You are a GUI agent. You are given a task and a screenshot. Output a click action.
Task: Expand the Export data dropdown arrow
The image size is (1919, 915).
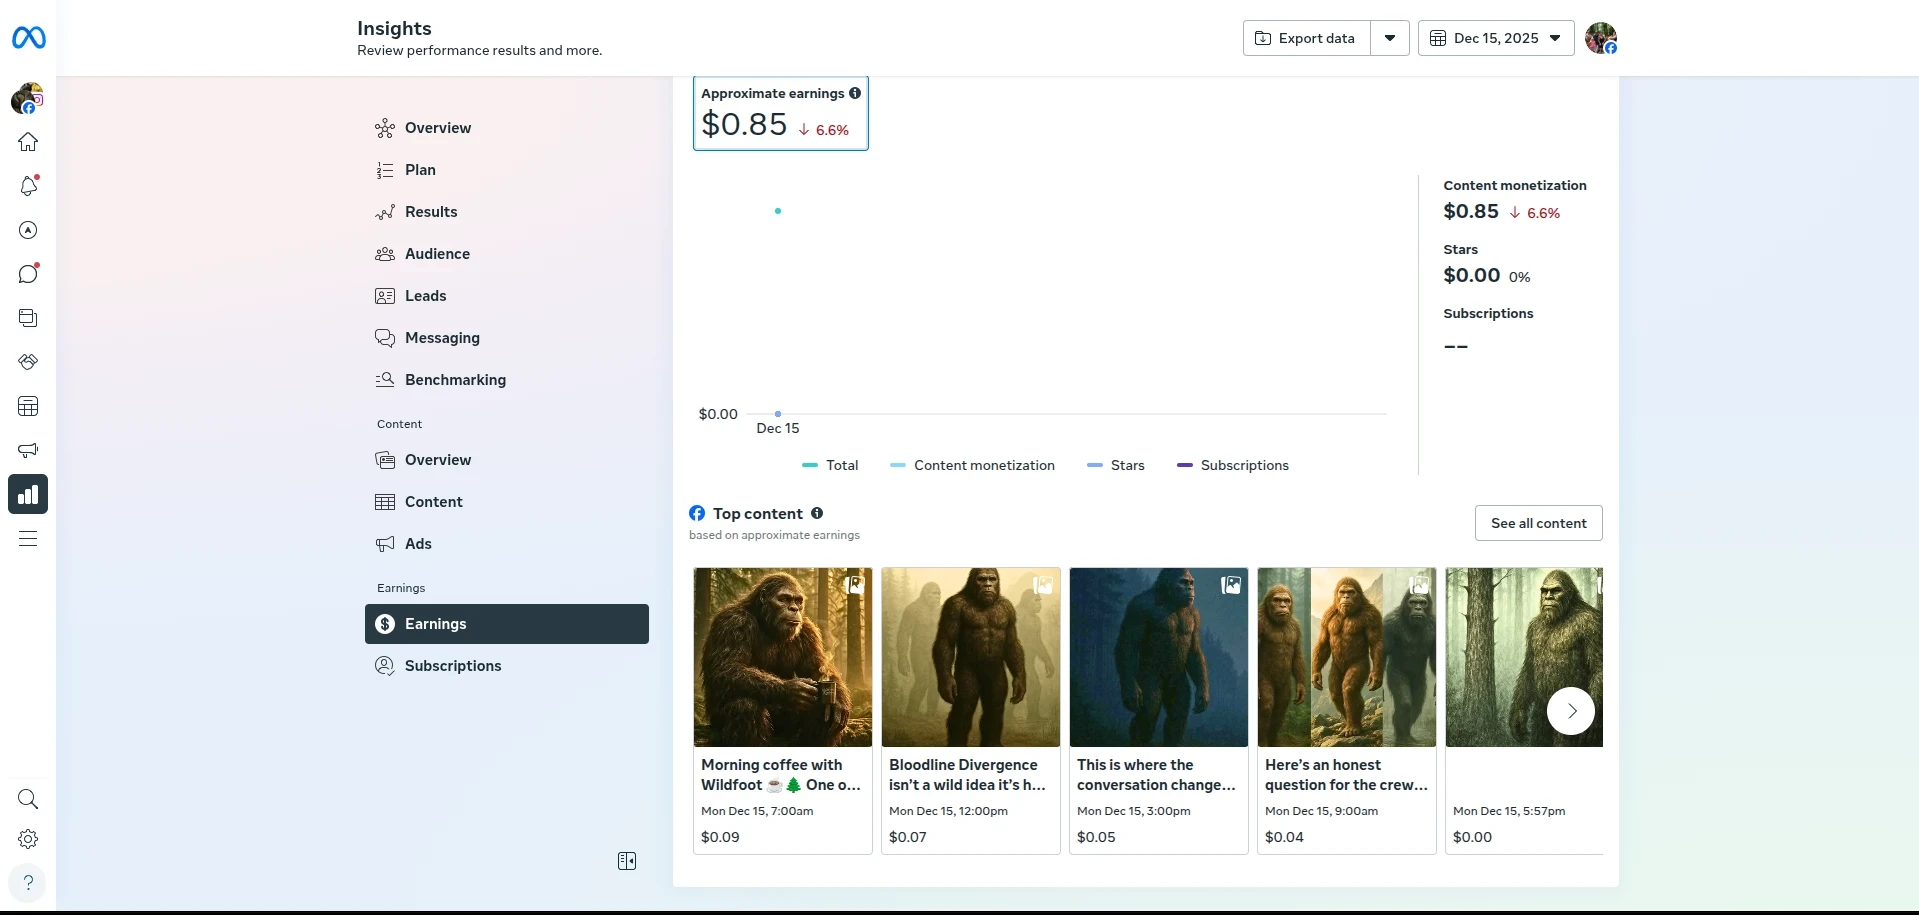(1389, 38)
